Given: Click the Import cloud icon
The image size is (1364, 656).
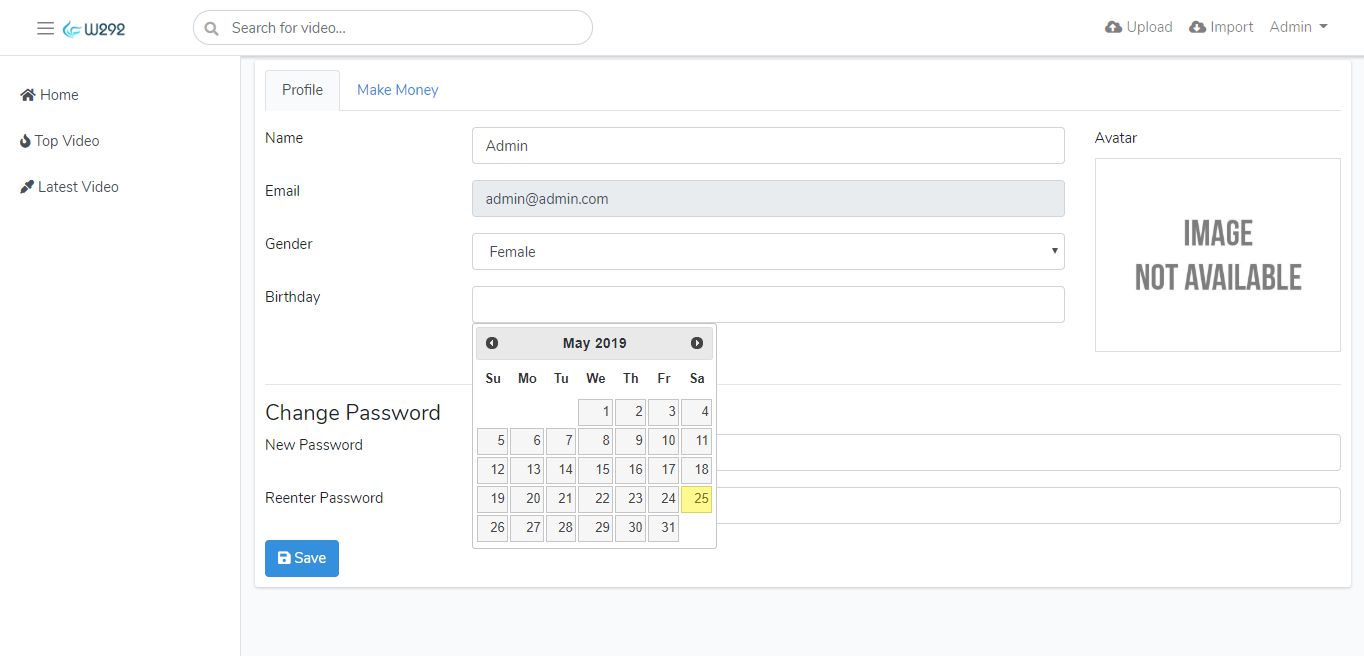Looking at the screenshot, I should pyautogui.click(x=1197, y=27).
